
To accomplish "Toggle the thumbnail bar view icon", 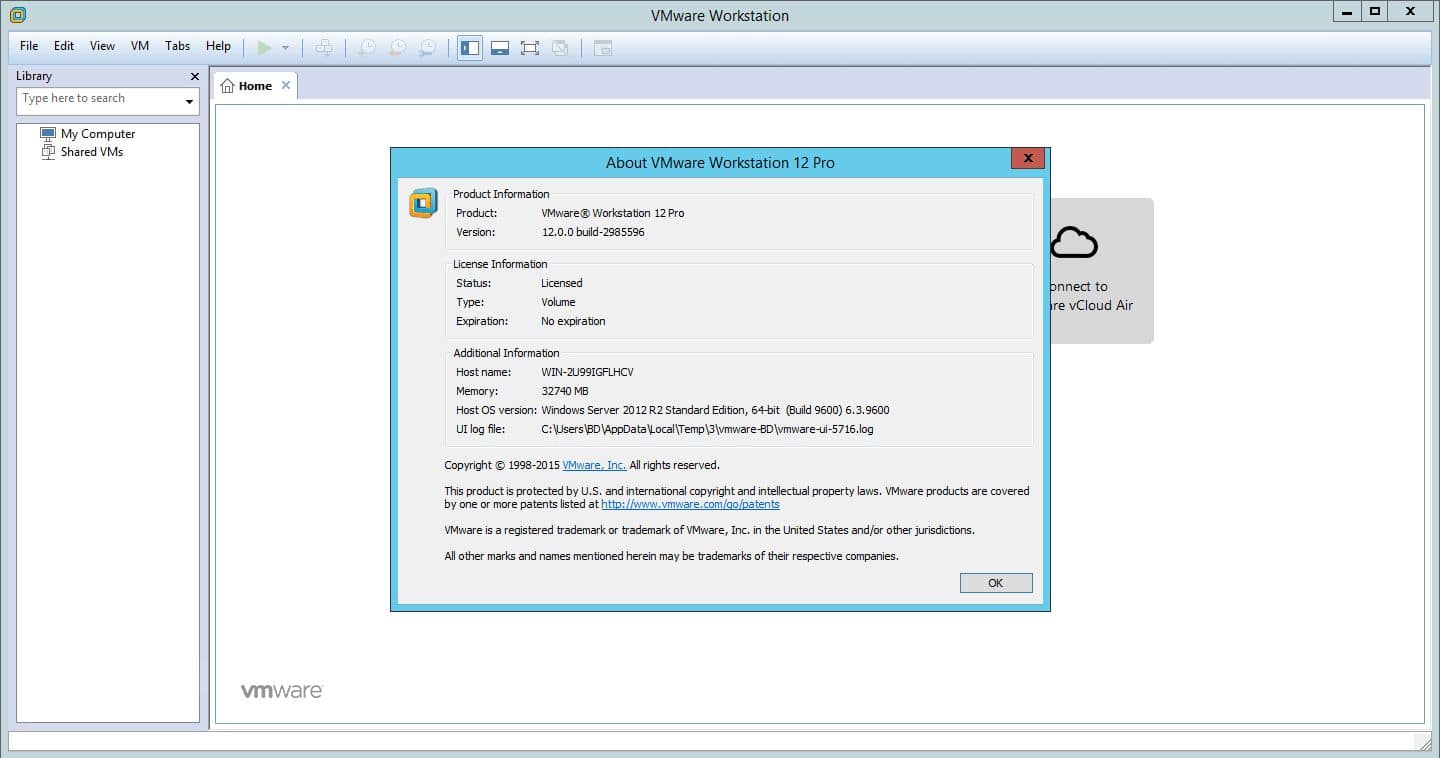I will click(x=500, y=47).
